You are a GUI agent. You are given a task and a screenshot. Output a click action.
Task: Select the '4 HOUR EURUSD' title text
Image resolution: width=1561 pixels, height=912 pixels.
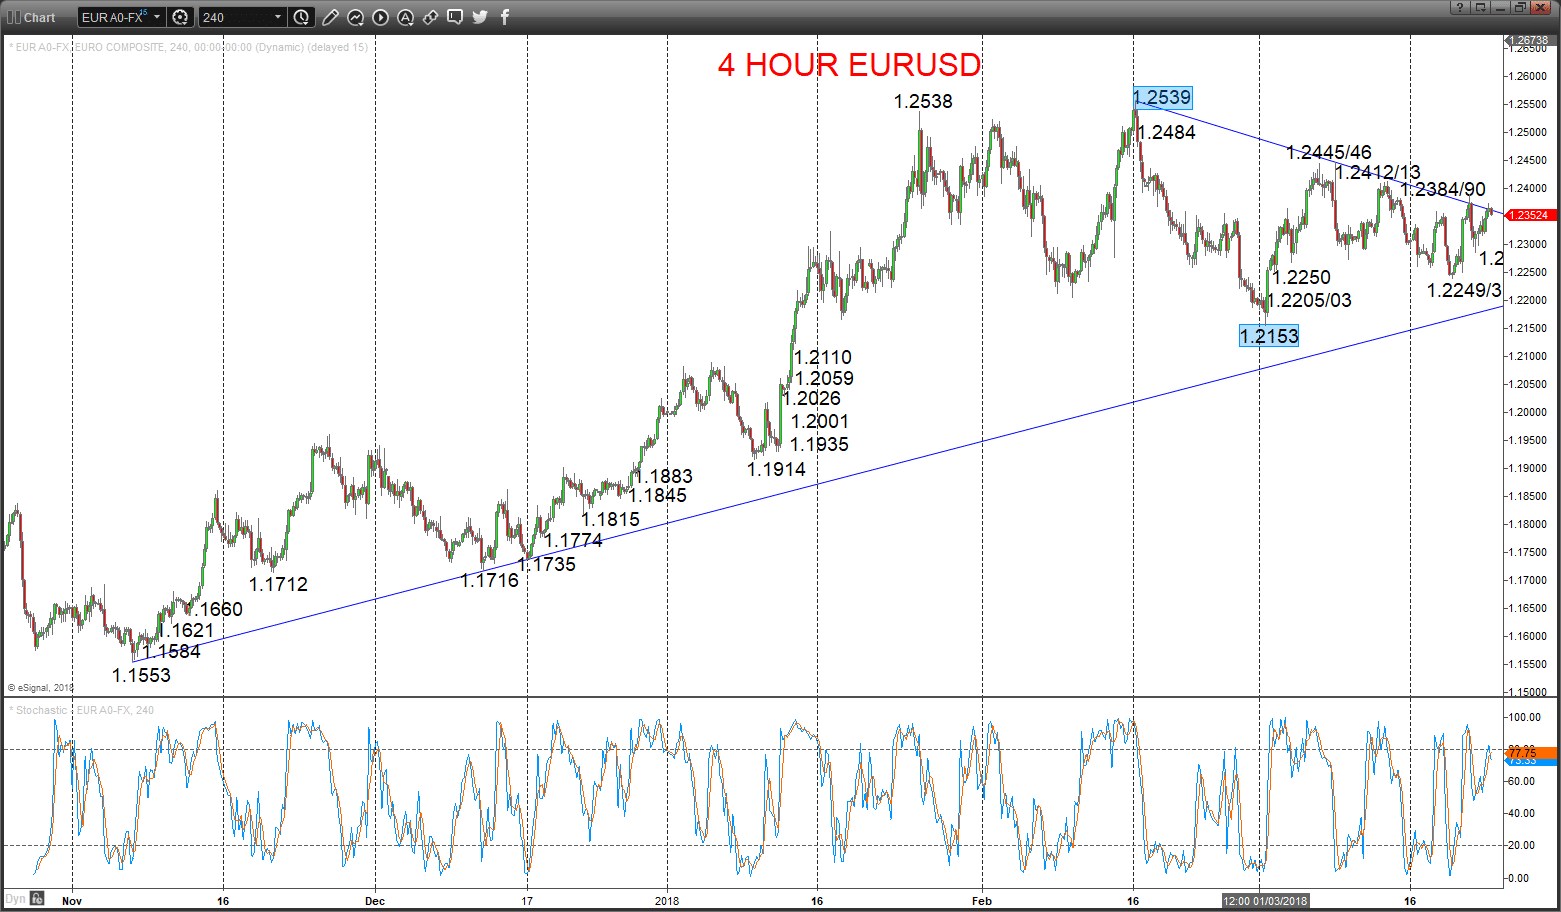pos(849,65)
